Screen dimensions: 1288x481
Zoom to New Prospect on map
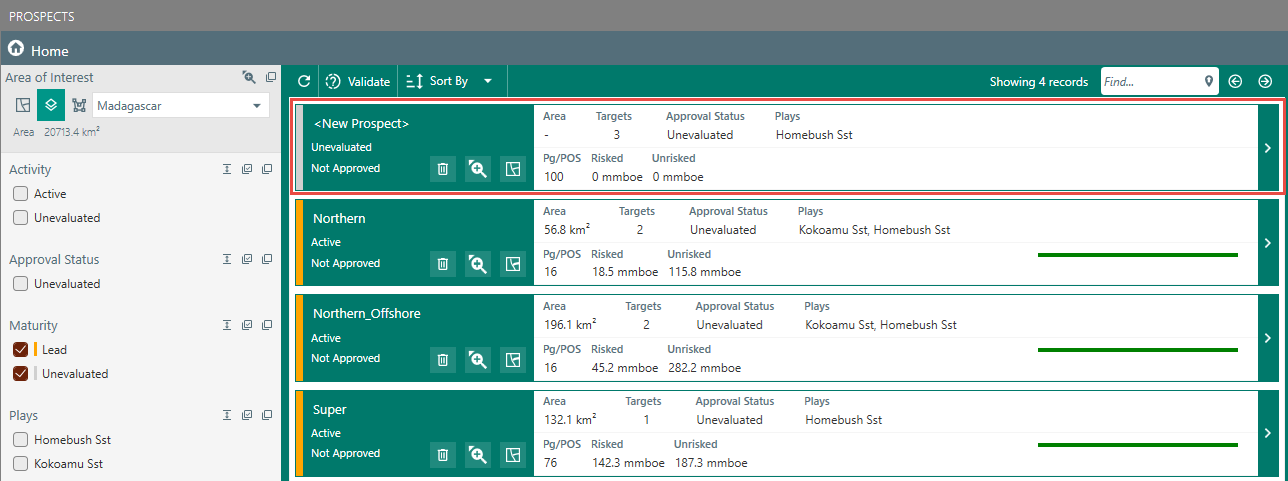pyautogui.click(x=478, y=169)
